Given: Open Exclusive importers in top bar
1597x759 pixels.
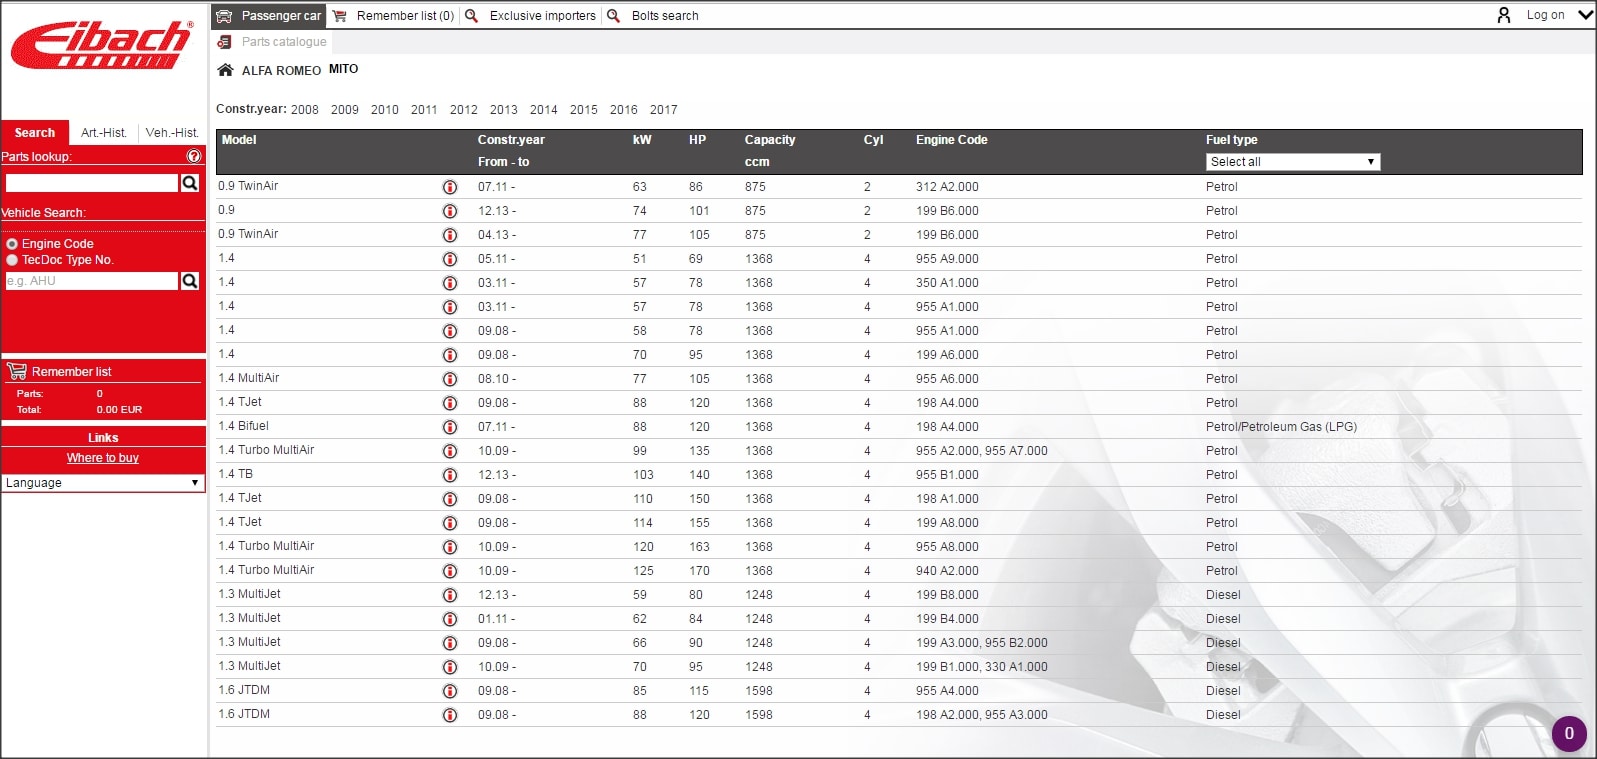Looking at the screenshot, I should (x=531, y=16).
